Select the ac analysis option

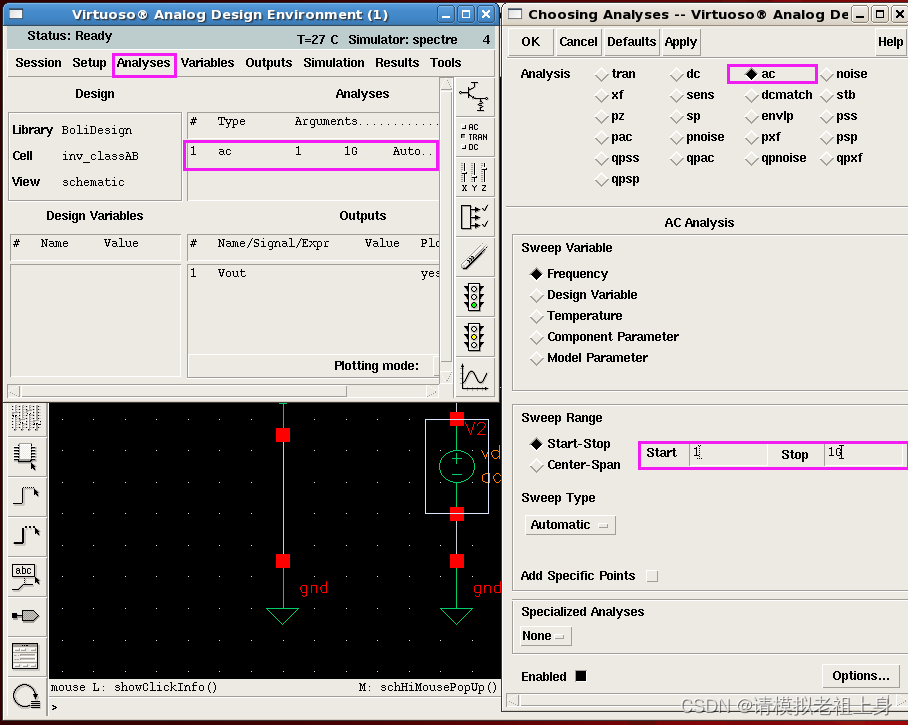pos(752,74)
